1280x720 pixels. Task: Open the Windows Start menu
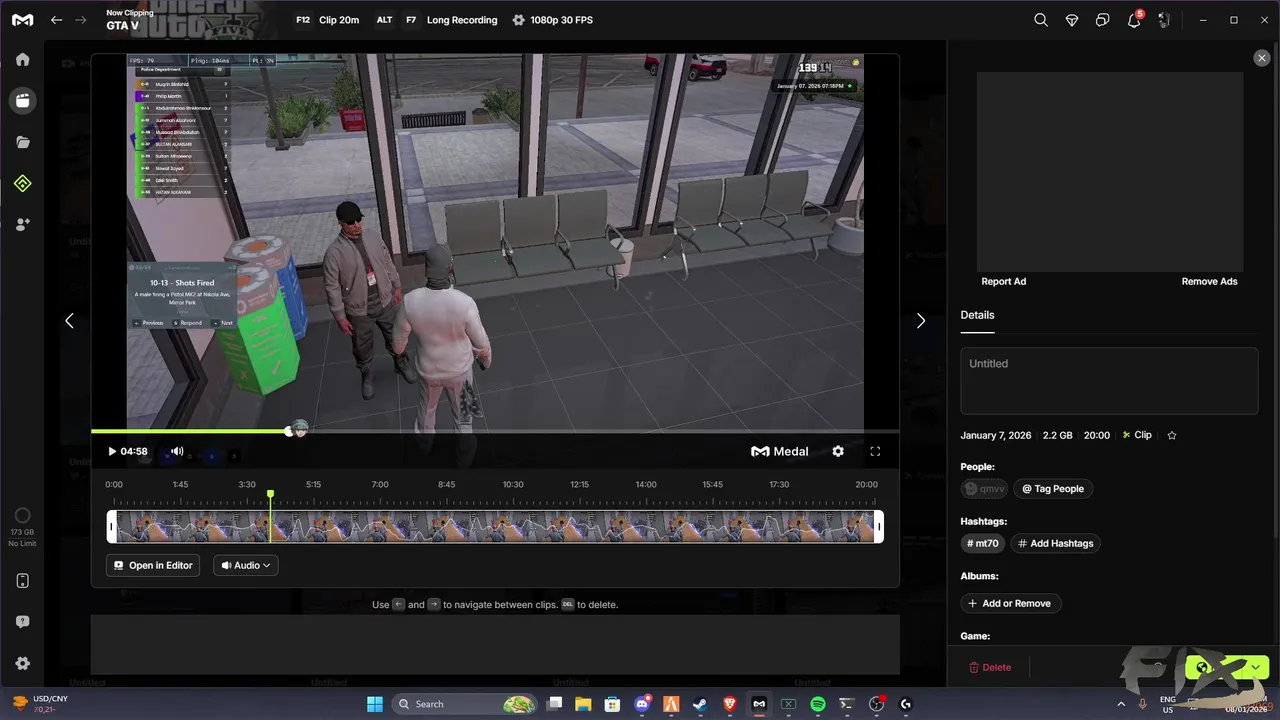pyautogui.click(x=374, y=704)
